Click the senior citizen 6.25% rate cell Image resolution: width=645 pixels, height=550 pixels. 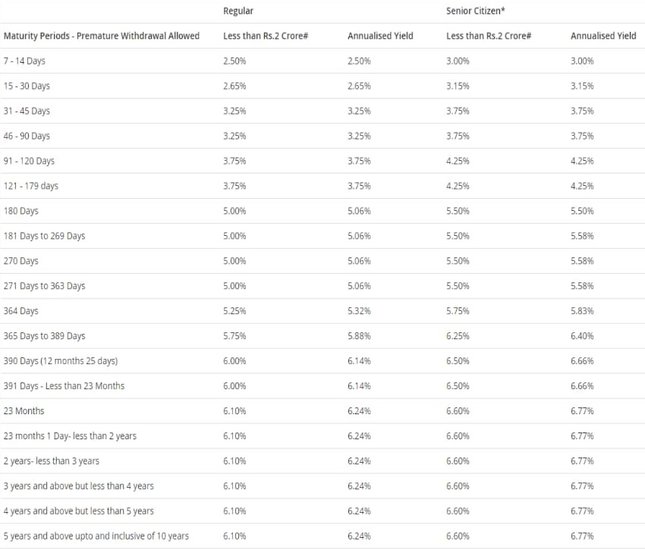coord(458,336)
